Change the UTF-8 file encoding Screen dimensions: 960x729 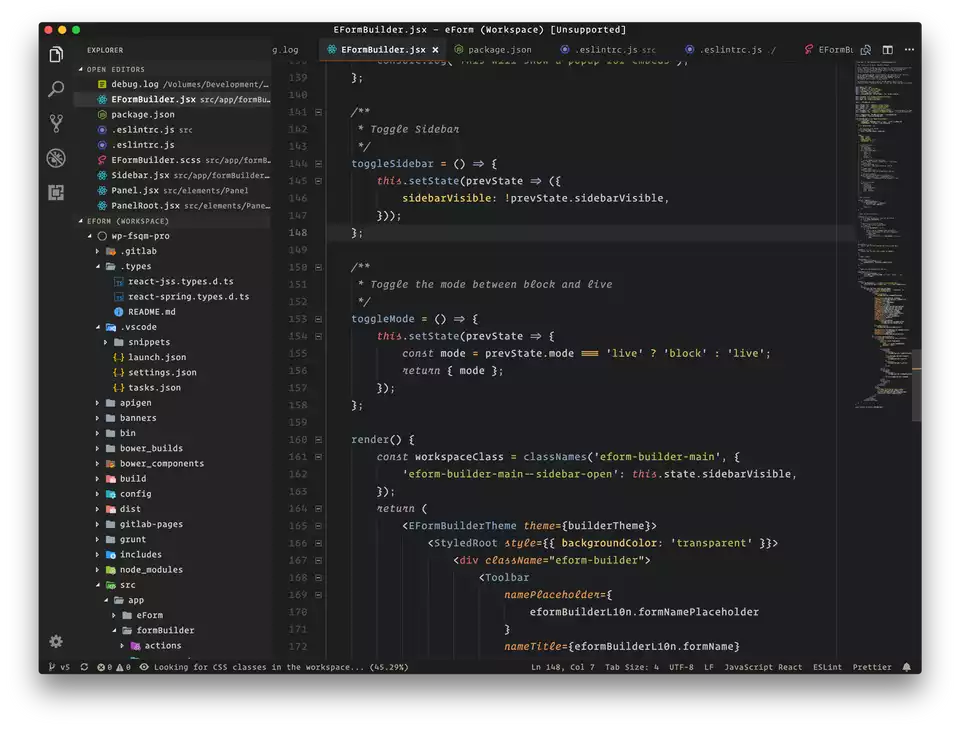pyautogui.click(x=681, y=667)
